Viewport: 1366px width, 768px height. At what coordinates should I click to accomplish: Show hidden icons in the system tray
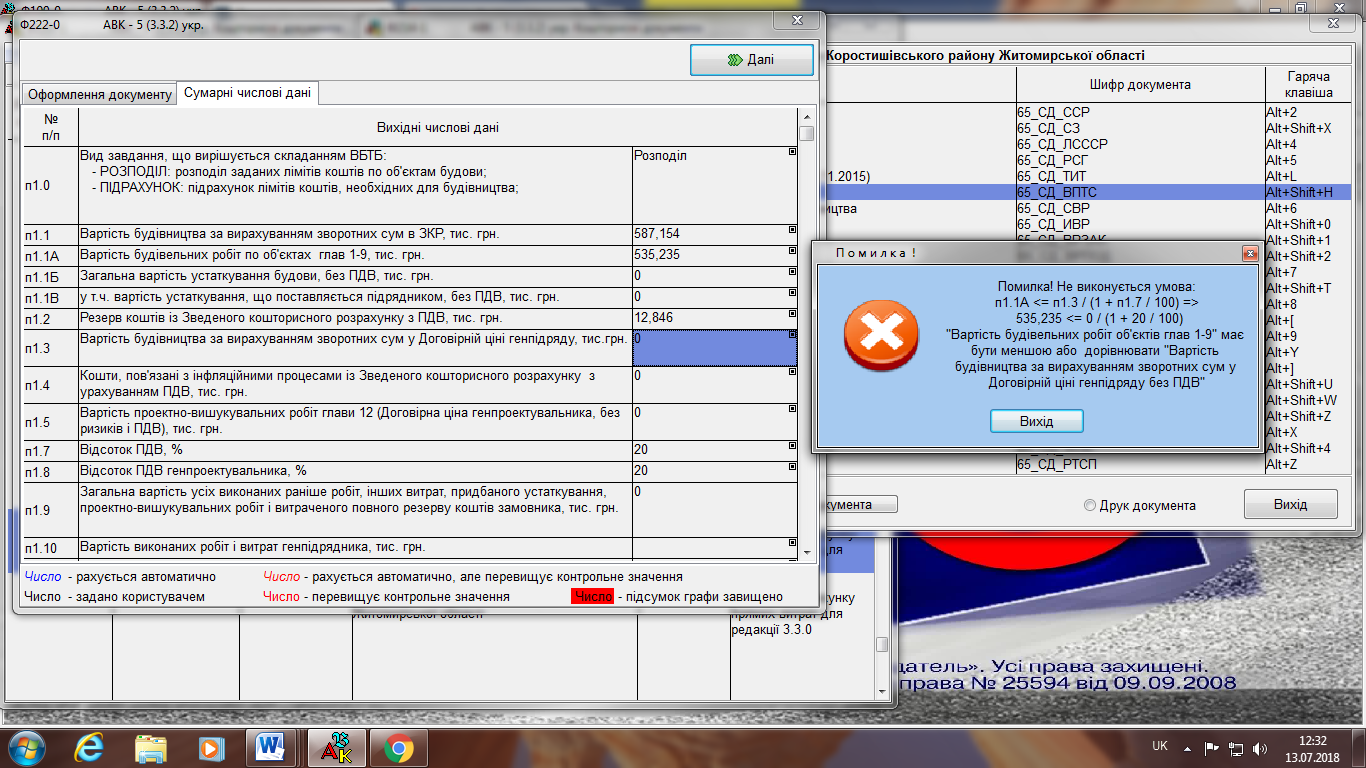(x=1186, y=747)
